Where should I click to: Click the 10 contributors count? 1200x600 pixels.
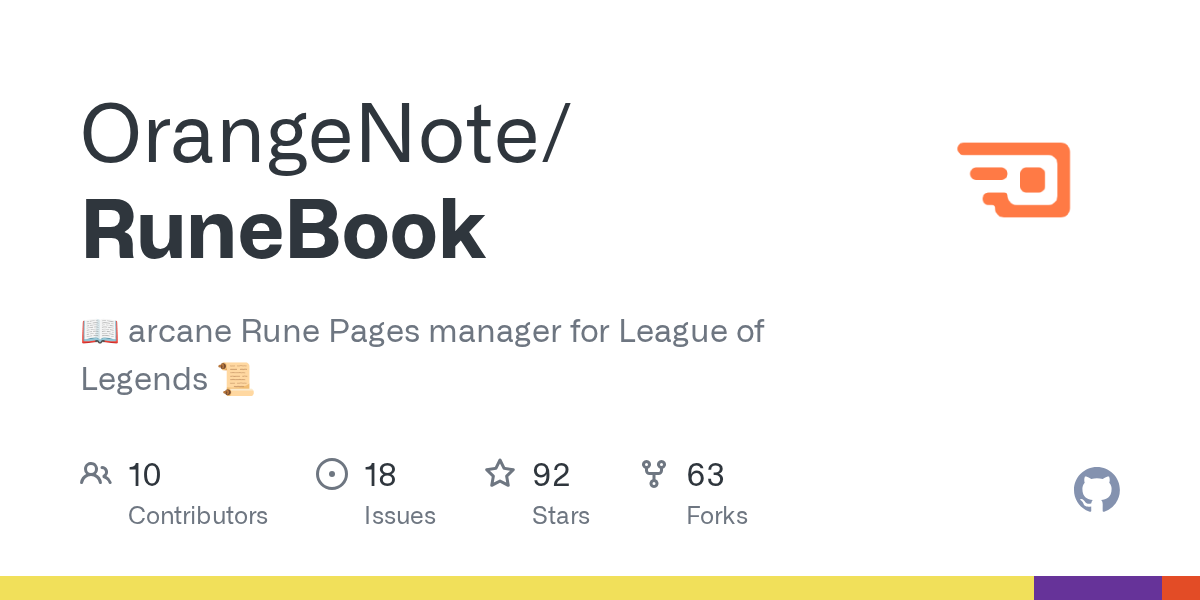[145, 474]
